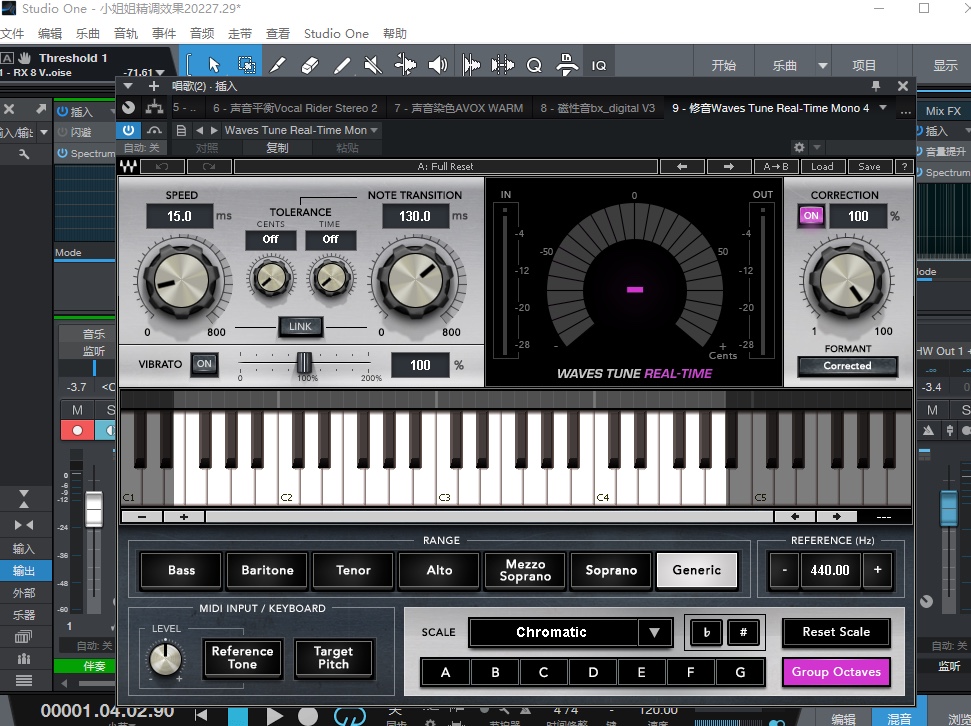Enable Reference Tone
971x726 pixels.
coord(242,658)
